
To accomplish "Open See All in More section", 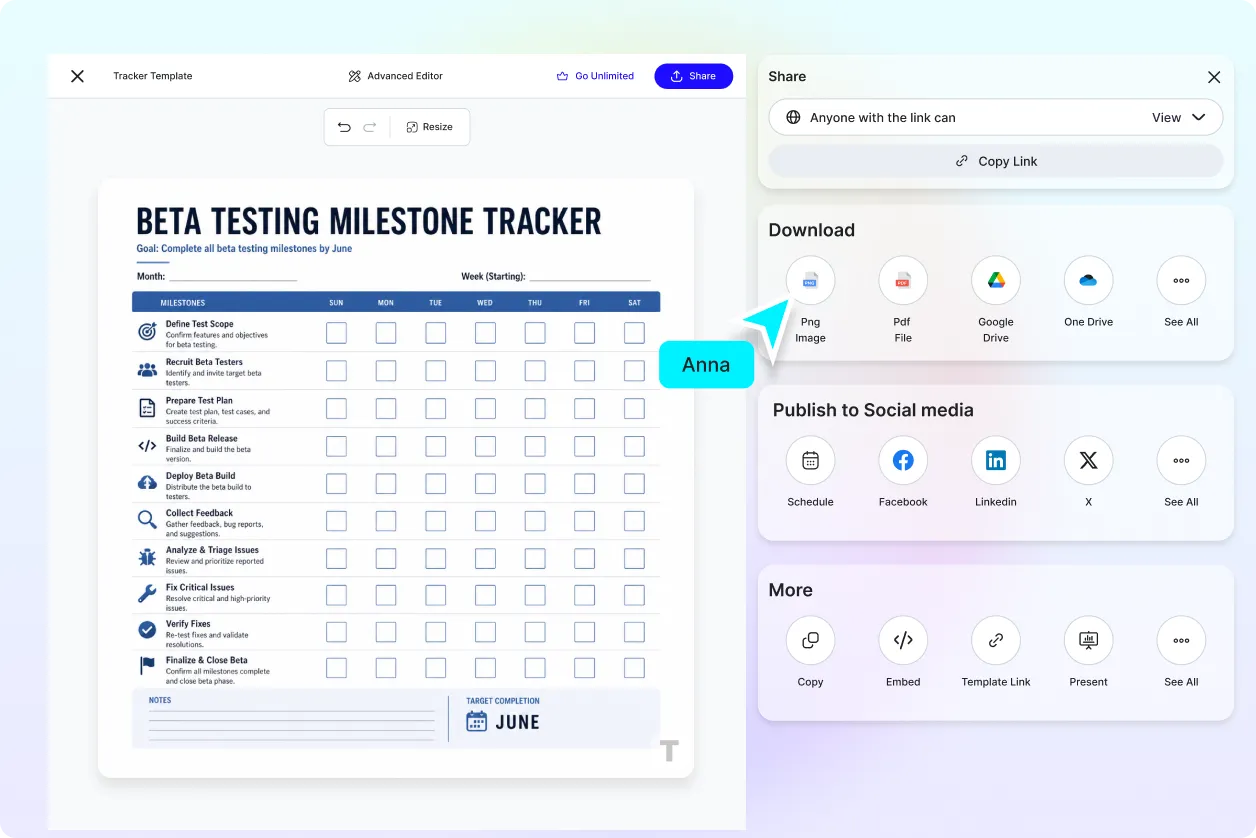I will pyautogui.click(x=1181, y=641).
